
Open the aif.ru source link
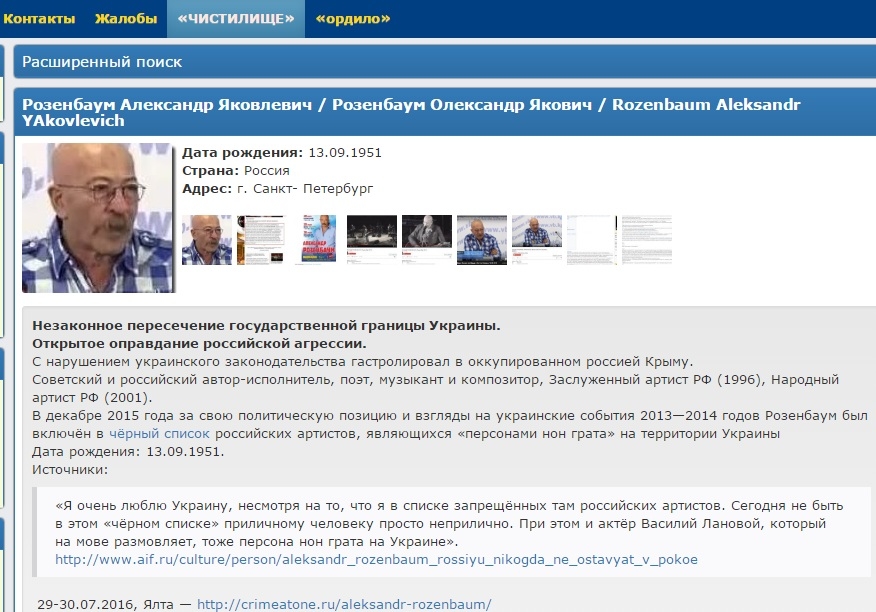376,559
